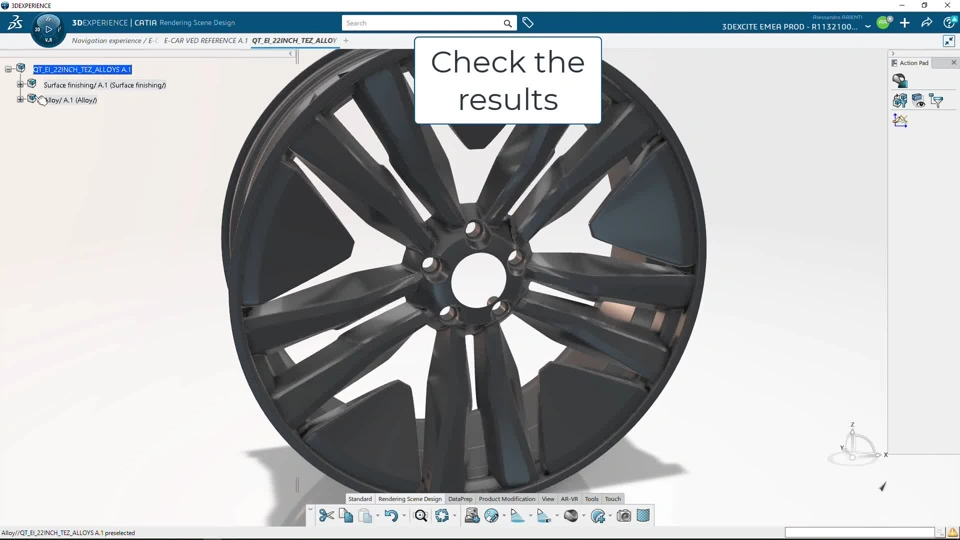Click the round blue icon with plus

(x=598, y=516)
